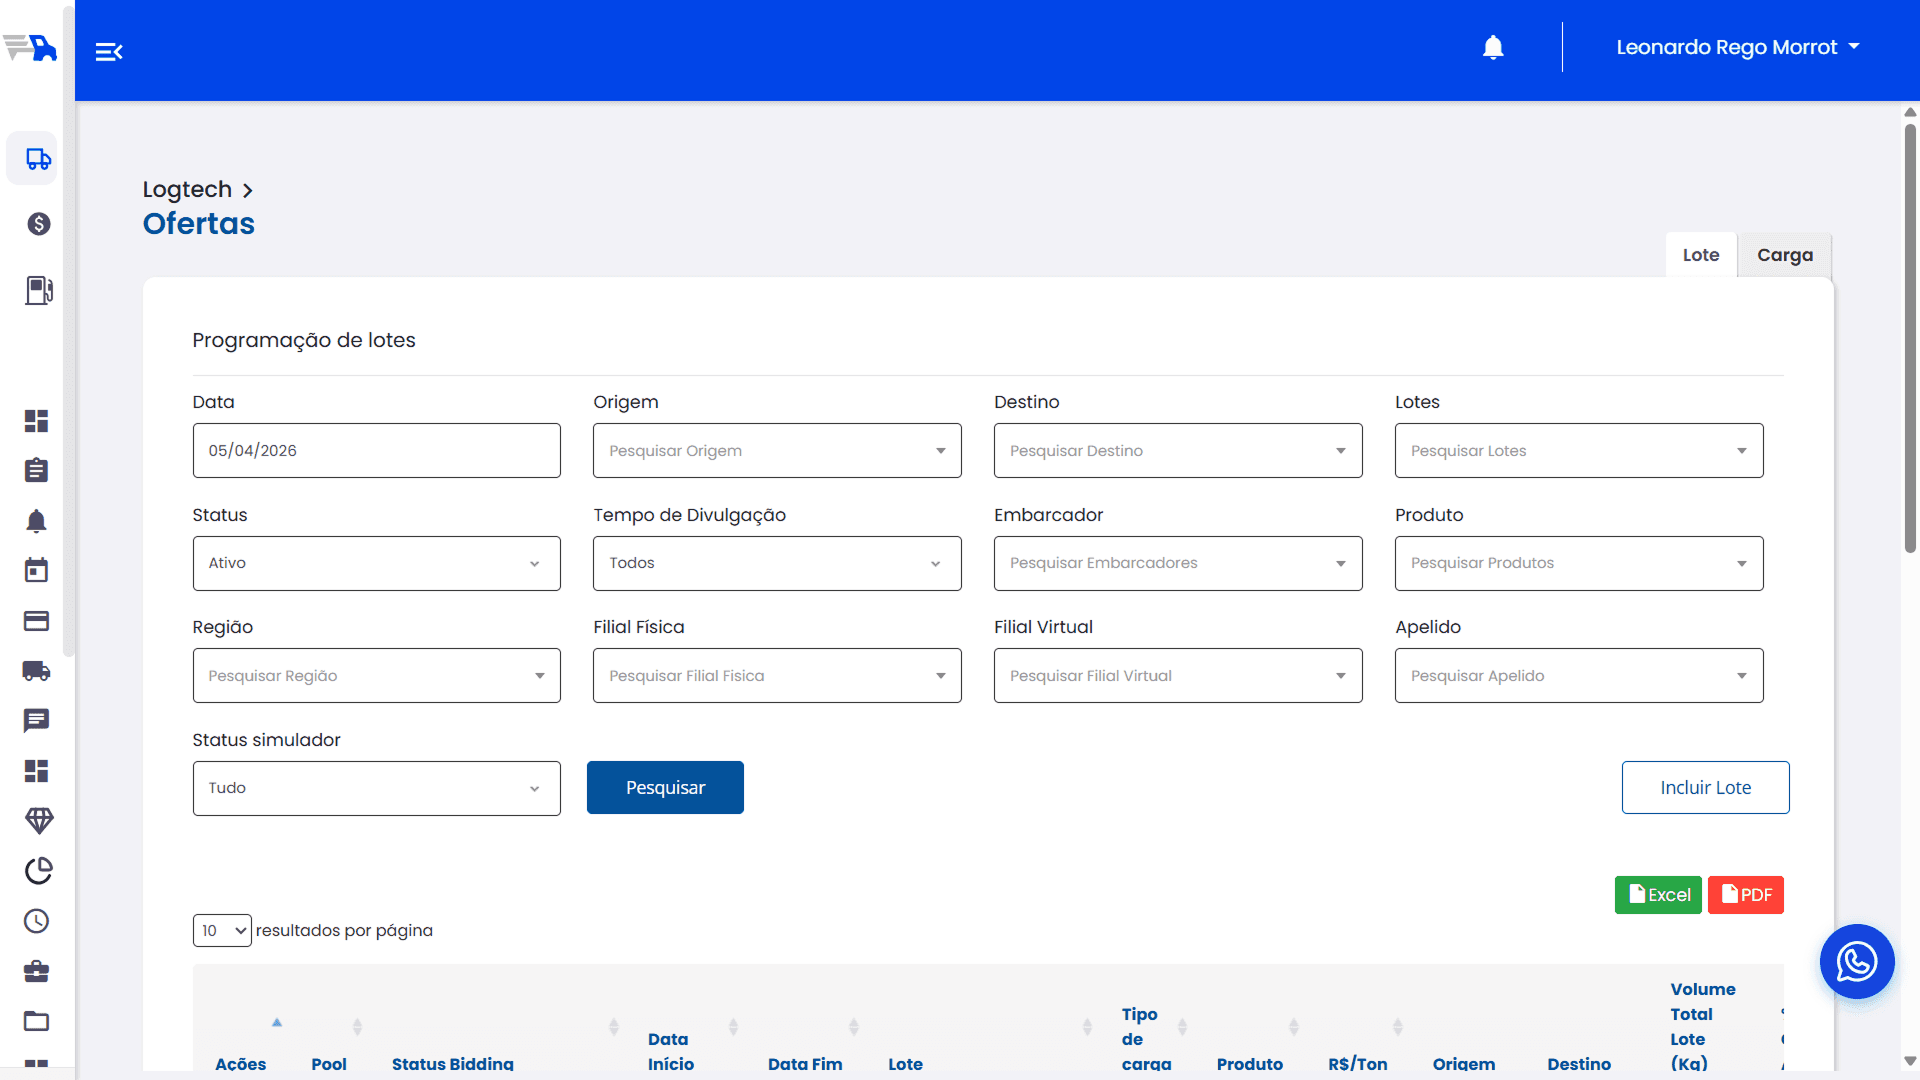Viewport: 1920px width, 1080px height.
Task: Select the diamond icon in the sidebar
Action: [38, 821]
